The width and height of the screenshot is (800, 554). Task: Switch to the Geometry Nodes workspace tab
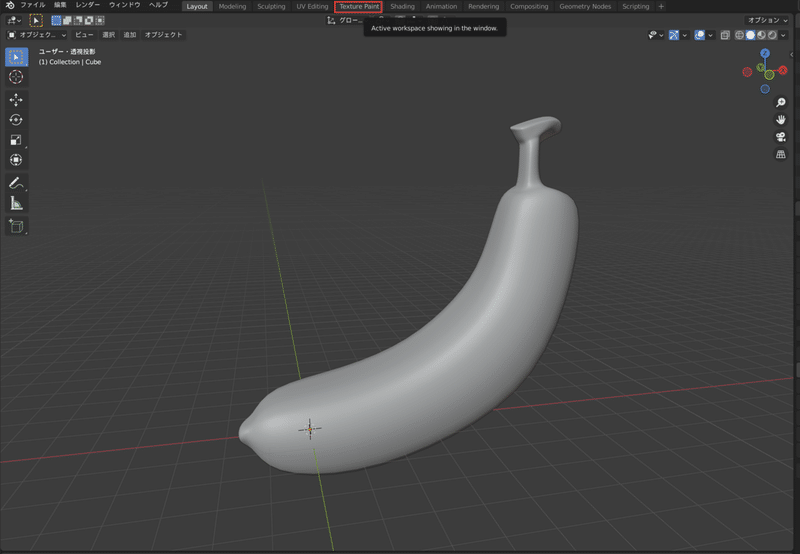point(585,7)
